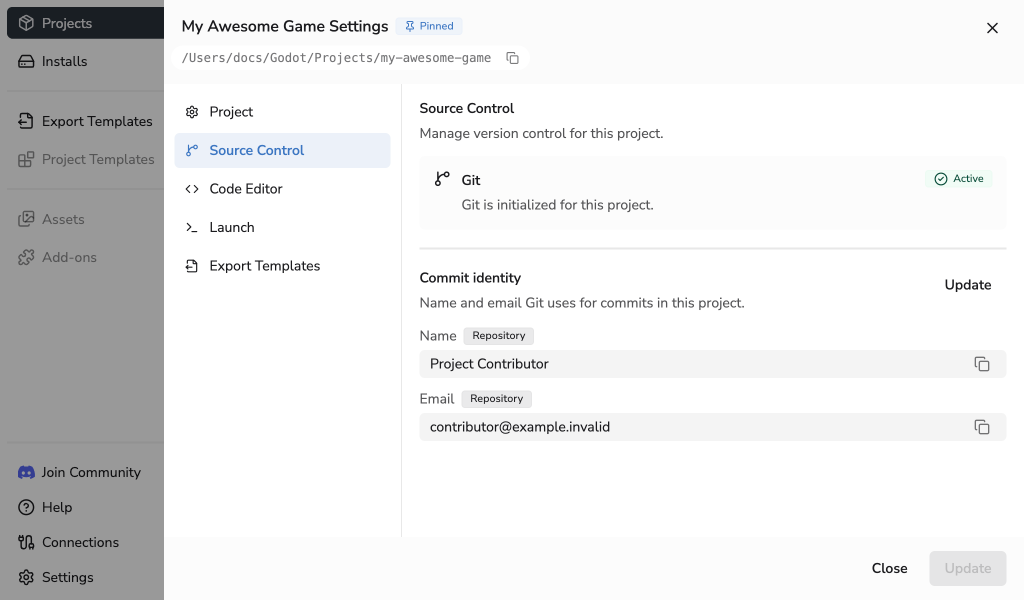Click the Assets icon in sidebar
Image resolution: width=1024 pixels, height=600 pixels.
26,219
